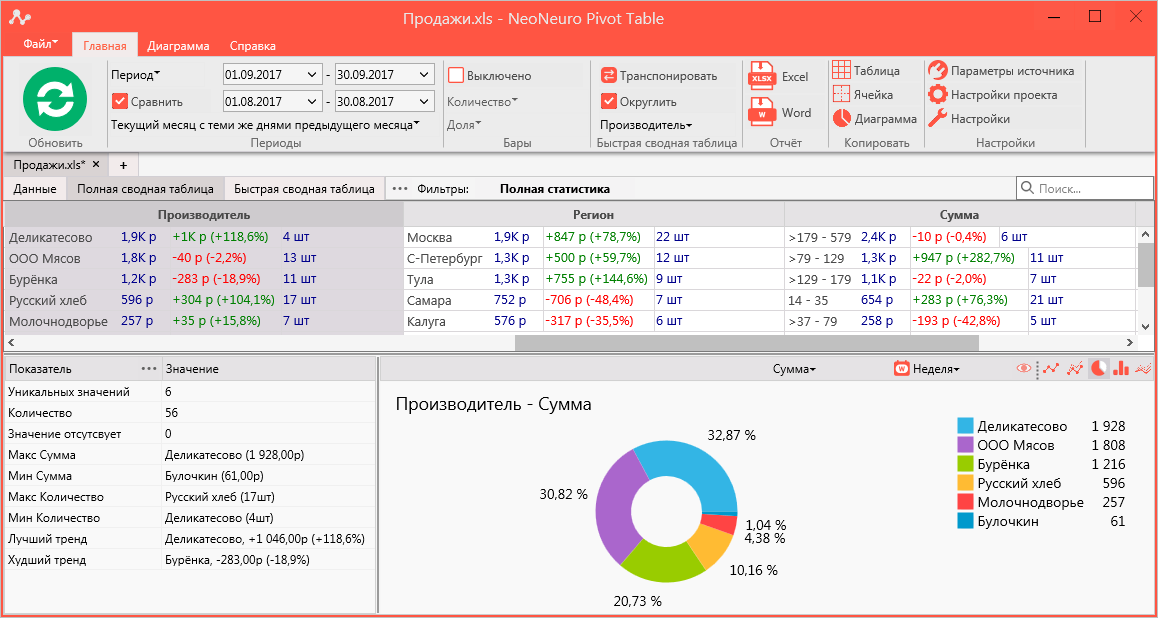Export report via the Excel icon
1158x618 pixels.
pos(761,76)
